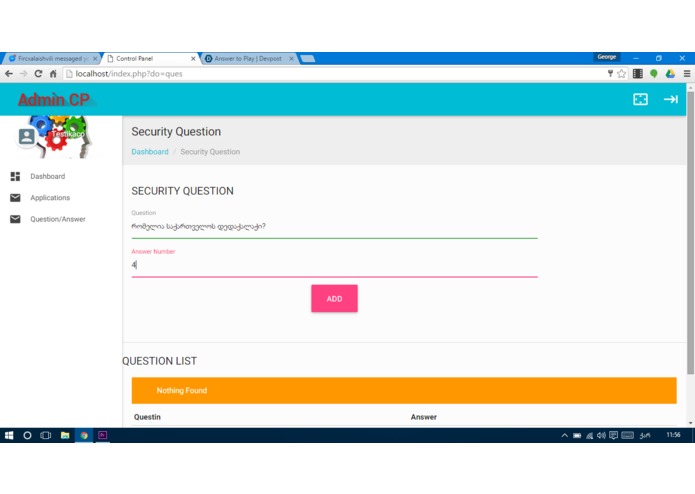This screenshot has height=494, width=695.
Task: Click the clock showing 11:56
Action: click(673, 435)
